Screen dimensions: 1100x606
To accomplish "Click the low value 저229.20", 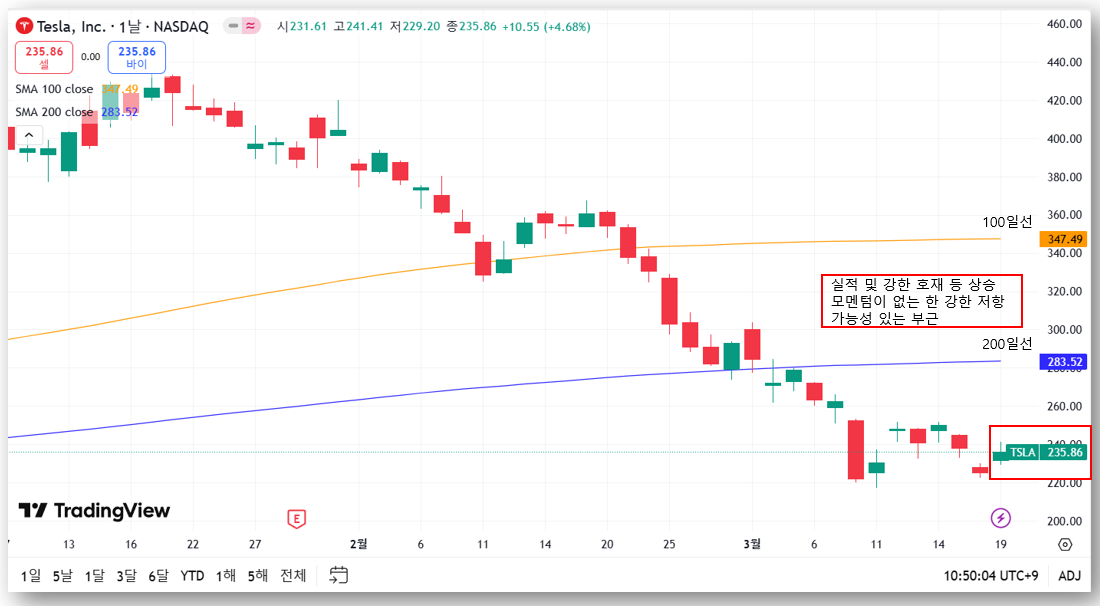I will pos(415,27).
